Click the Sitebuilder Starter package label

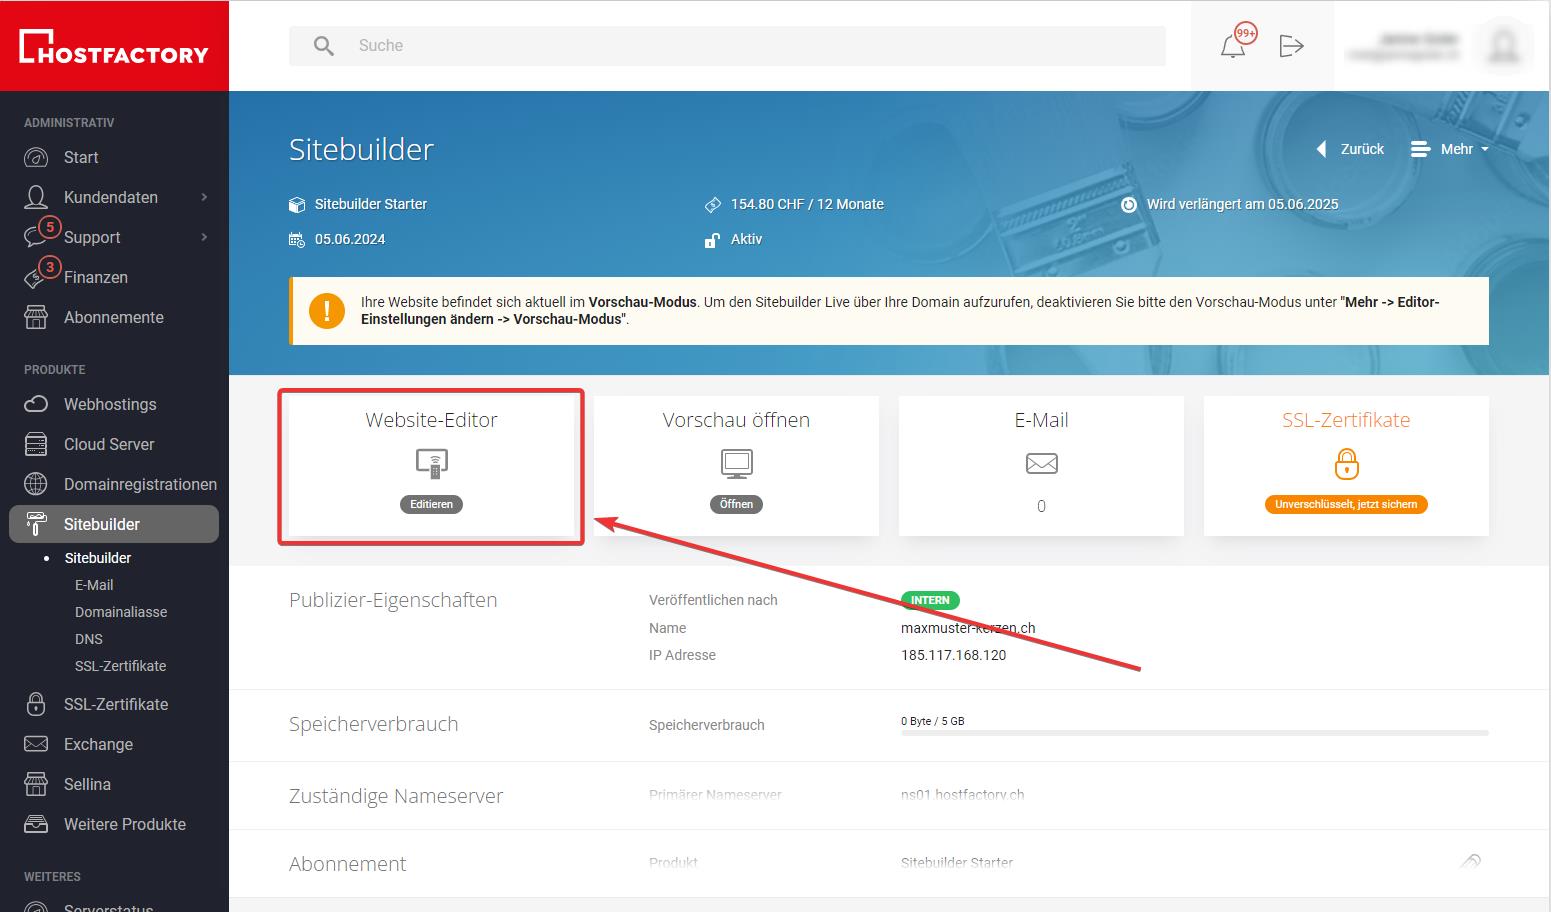pyautogui.click(x=371, y=204)
